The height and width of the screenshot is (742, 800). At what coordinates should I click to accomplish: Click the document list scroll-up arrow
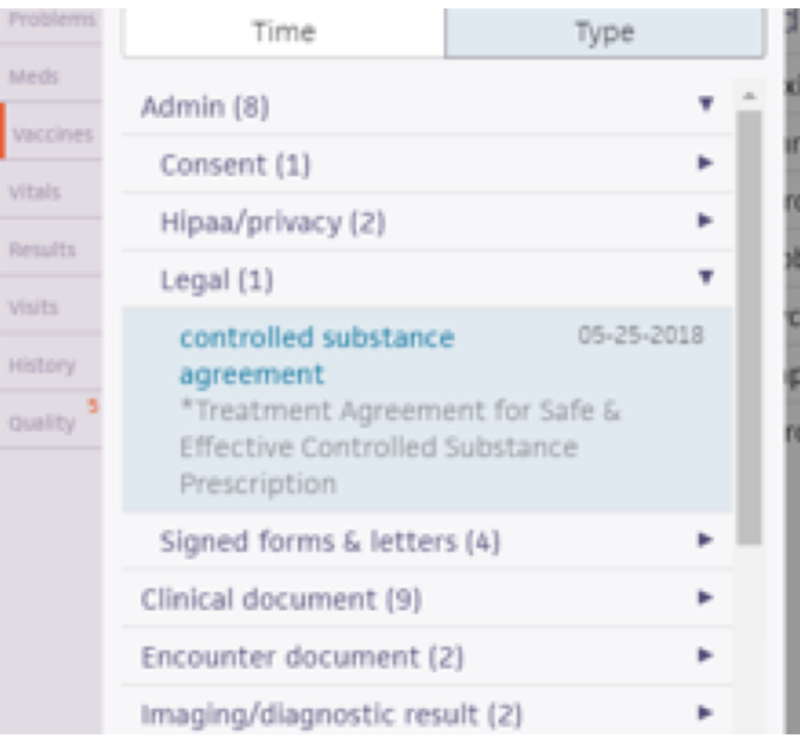click(749, 96)
